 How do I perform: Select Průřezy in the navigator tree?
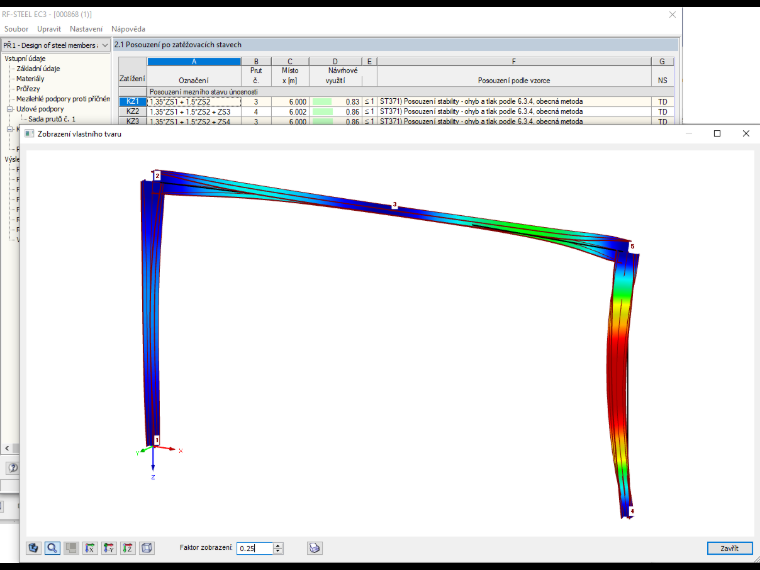[28, 89]
